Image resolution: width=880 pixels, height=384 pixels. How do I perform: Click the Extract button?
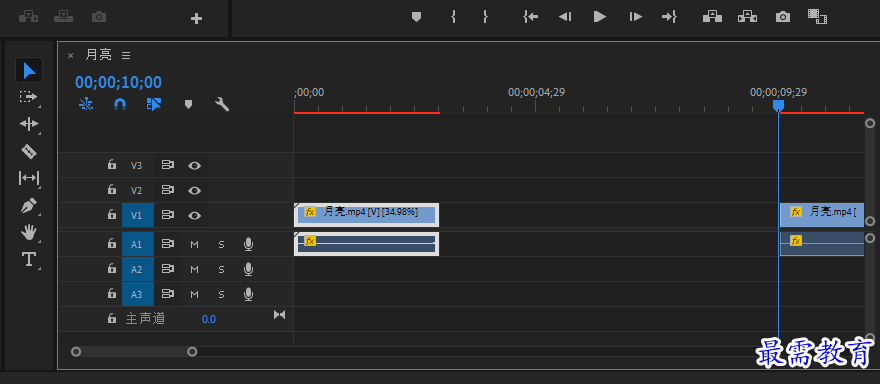coord(747,16)
